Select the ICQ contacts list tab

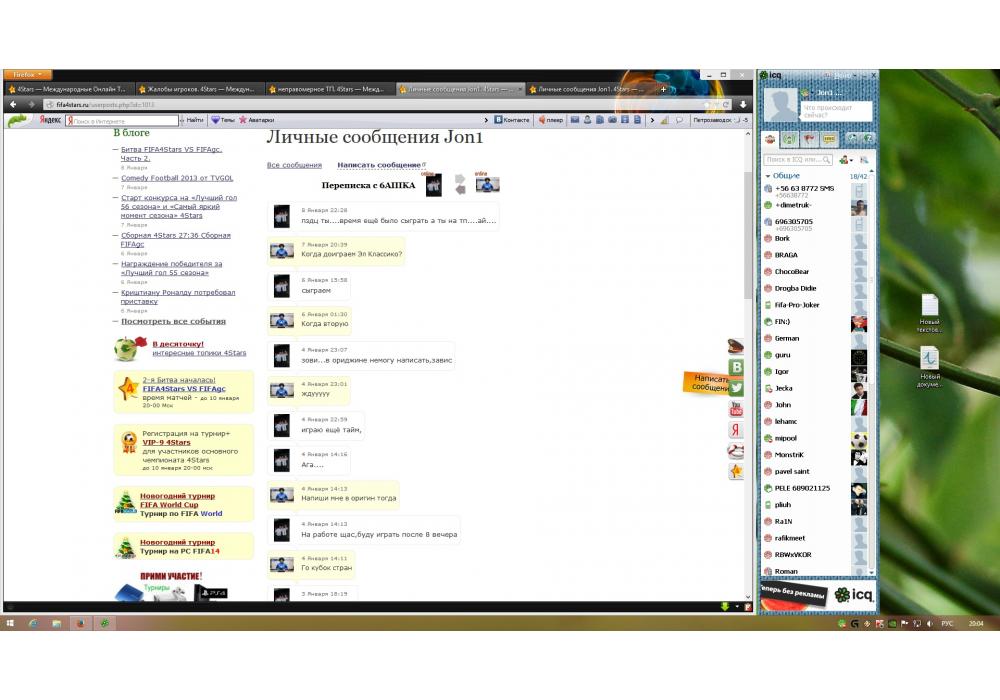[770, 139]
